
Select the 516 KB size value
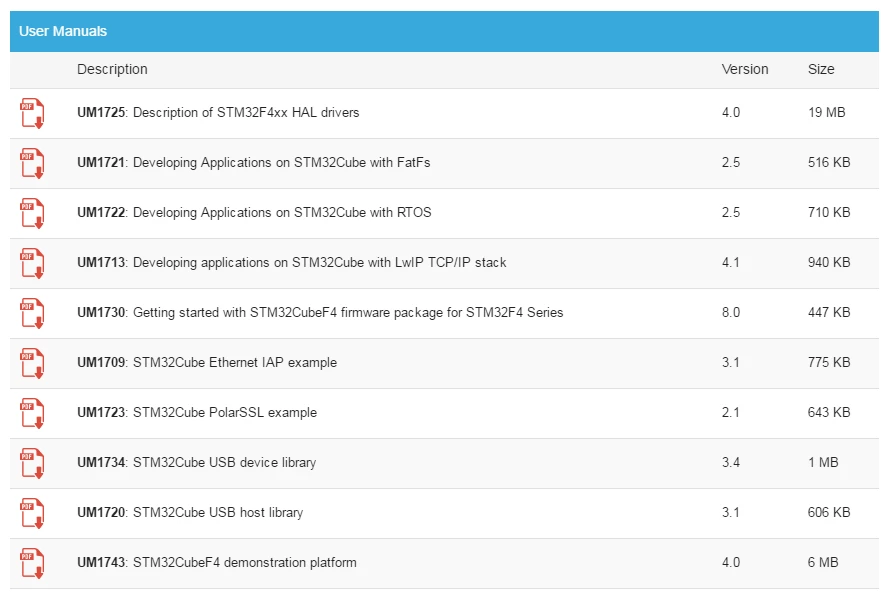tap(829, 163)
